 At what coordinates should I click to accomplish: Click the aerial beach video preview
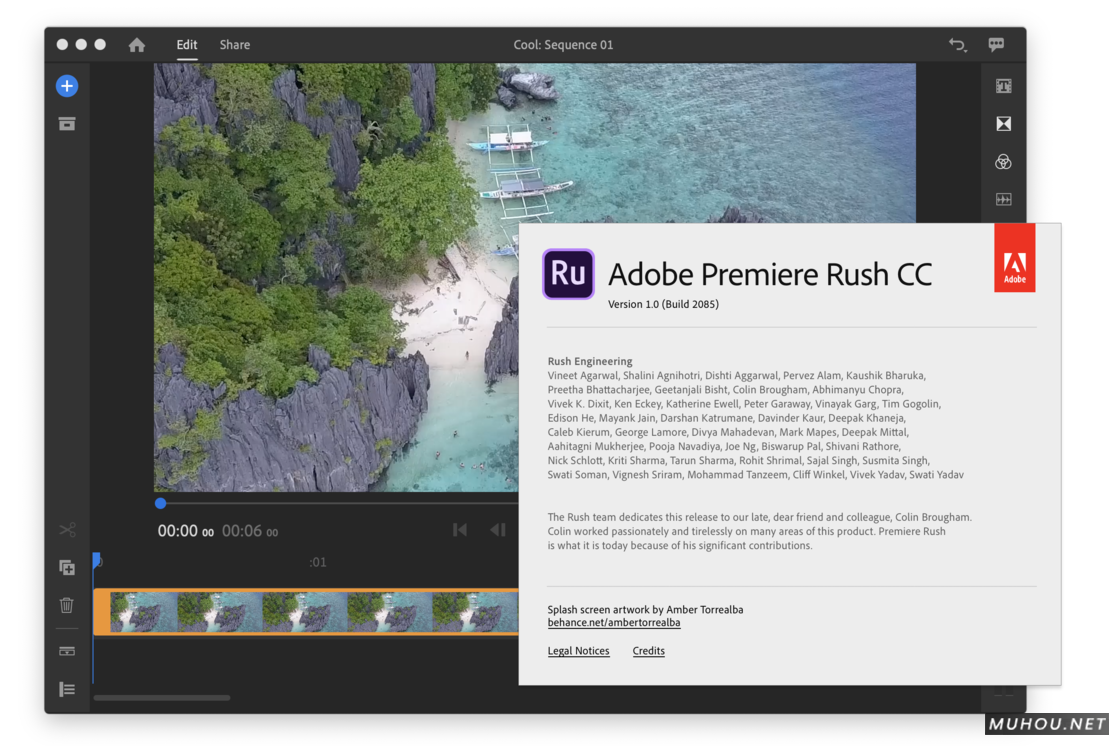336,277
